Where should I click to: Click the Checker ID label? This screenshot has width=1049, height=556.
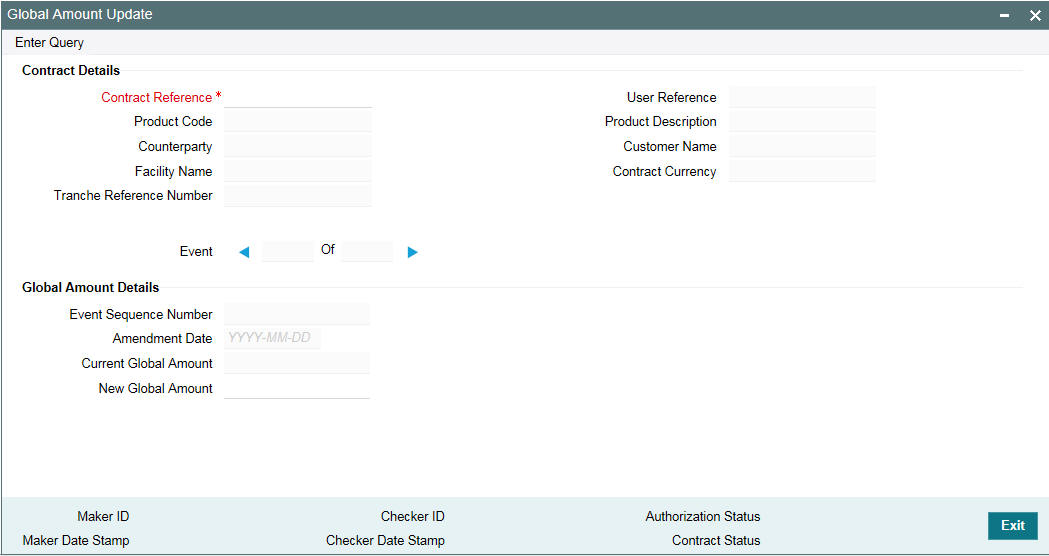(413, 517)
